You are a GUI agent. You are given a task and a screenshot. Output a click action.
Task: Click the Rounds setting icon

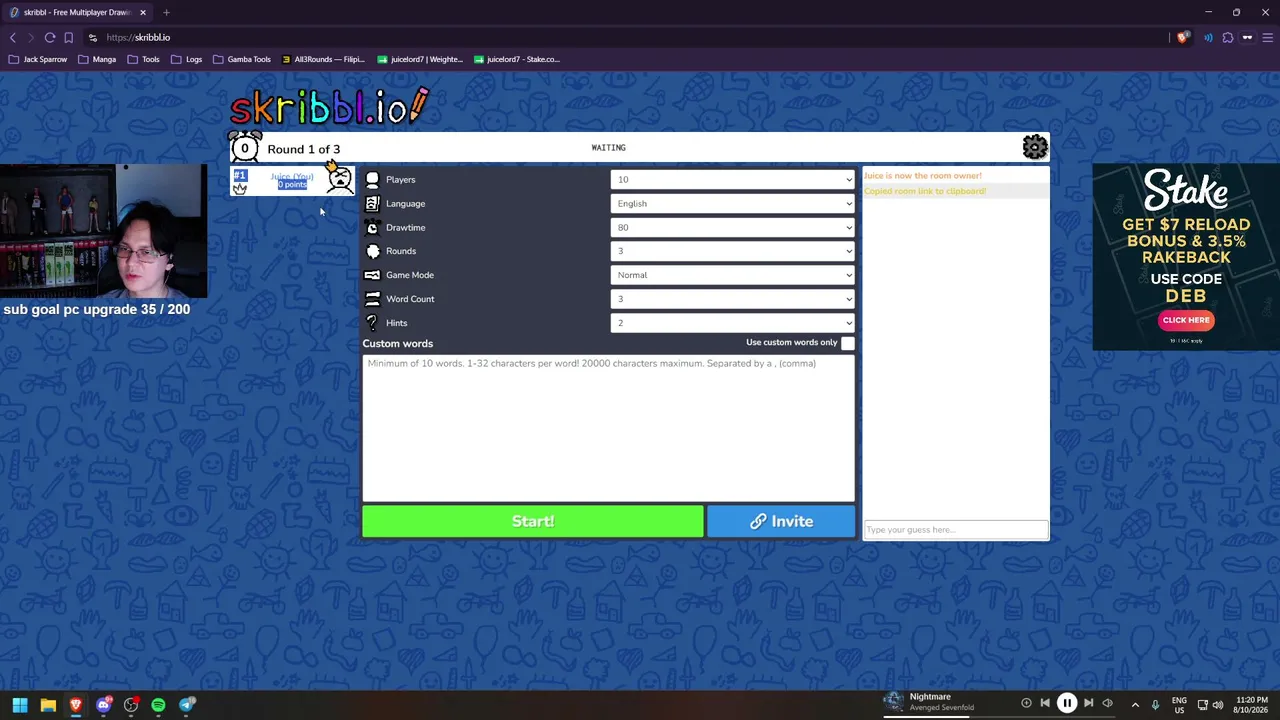tap(372, 251)
